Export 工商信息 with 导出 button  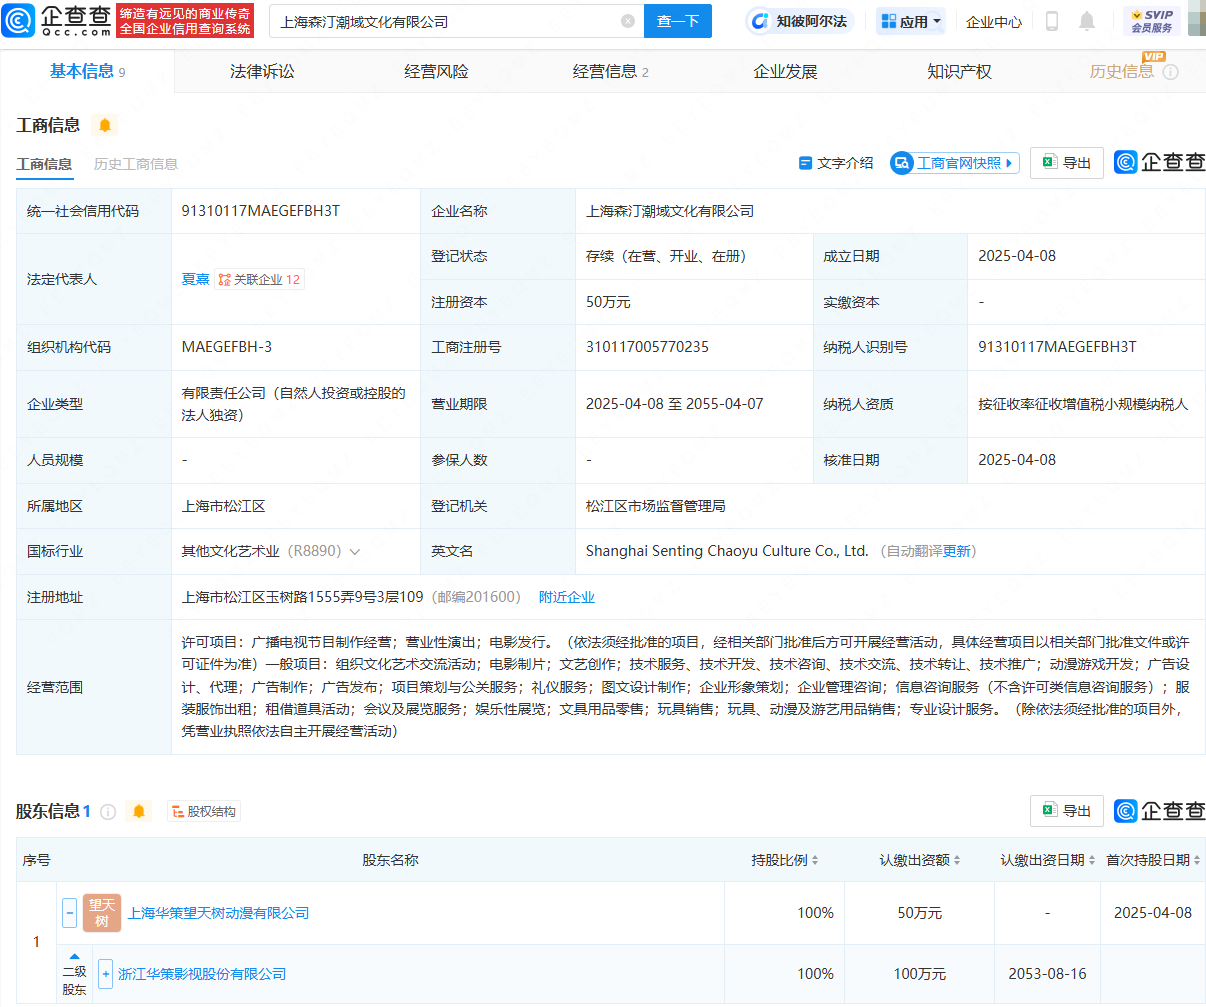point(1067,163)
